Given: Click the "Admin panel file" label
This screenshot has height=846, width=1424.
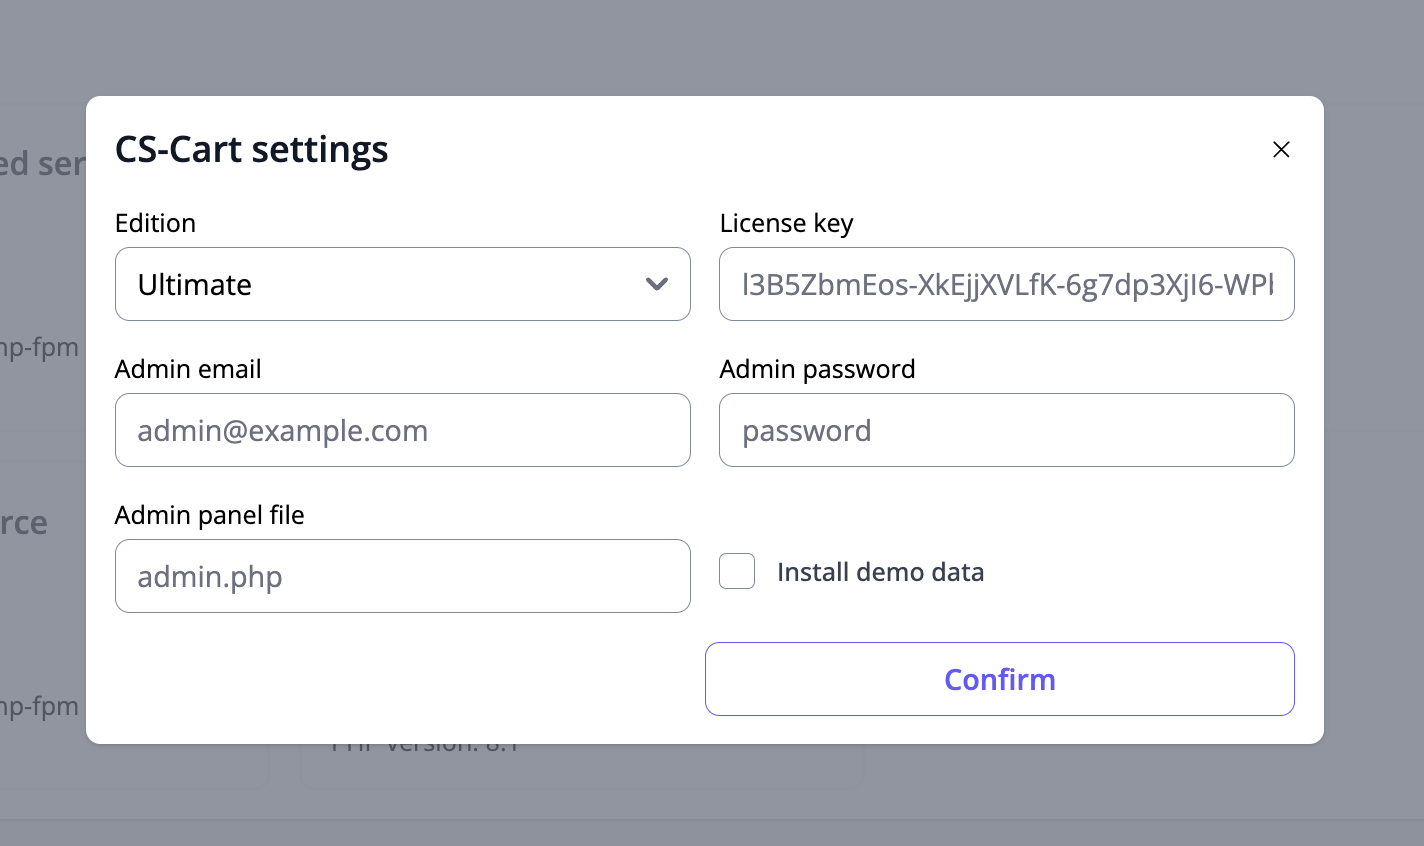Looking at the screenshot, I should pos(209,515).
